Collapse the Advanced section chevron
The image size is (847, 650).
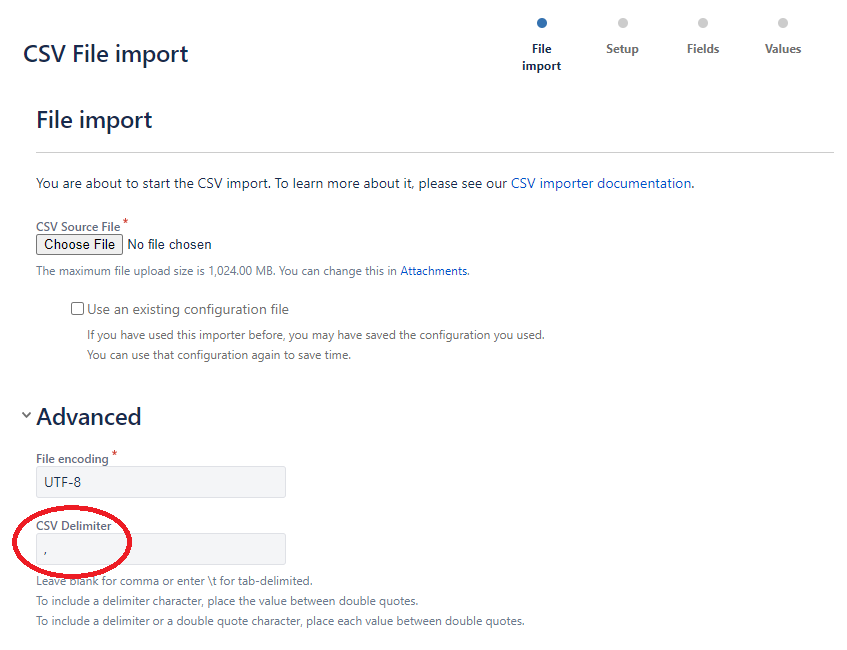pyautogui.click(x=26, y=416)
